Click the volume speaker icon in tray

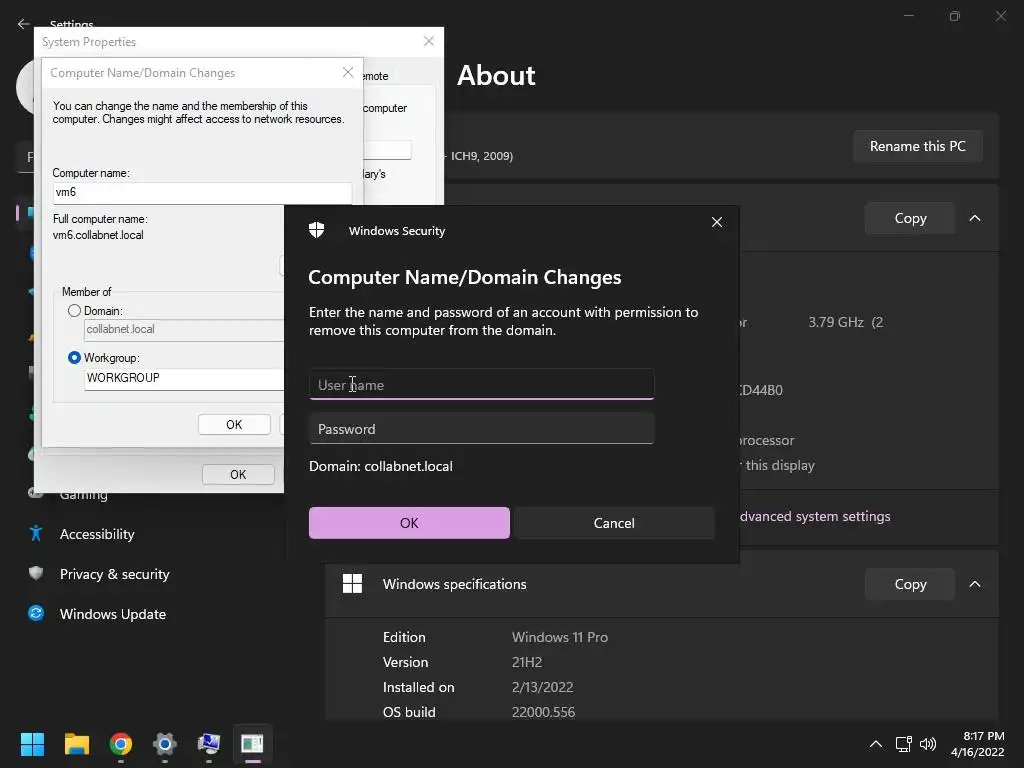click(927, 744)
